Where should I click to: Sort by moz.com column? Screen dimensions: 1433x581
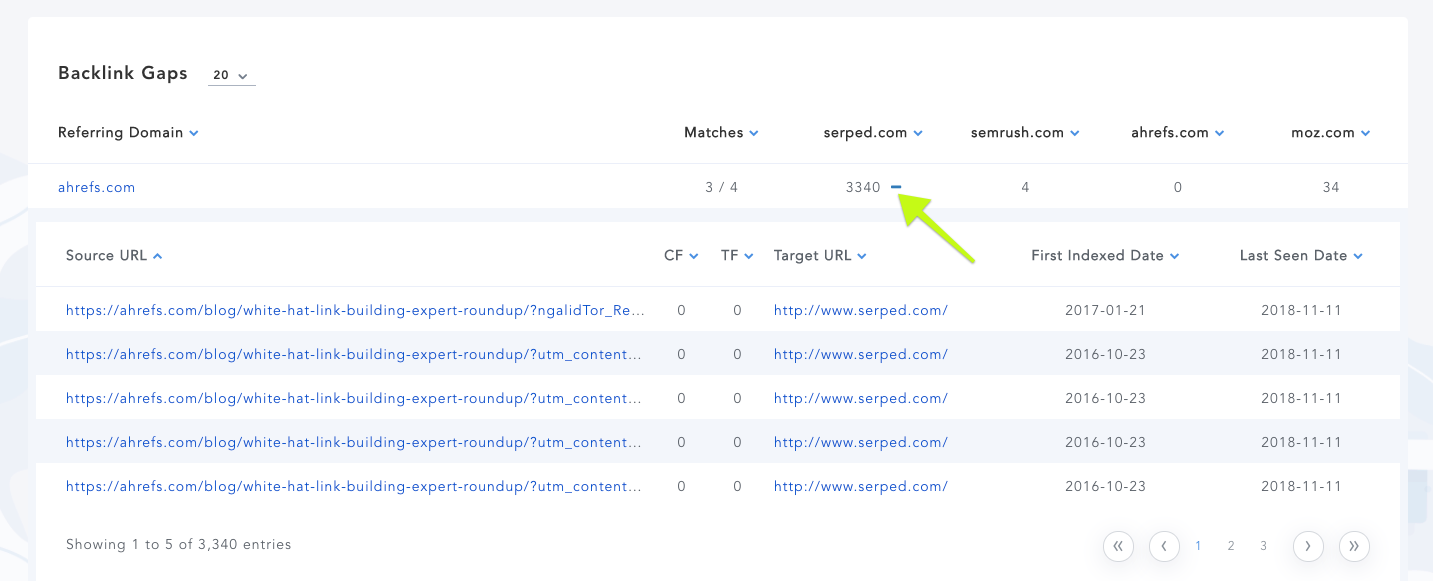coord(1330,132)
